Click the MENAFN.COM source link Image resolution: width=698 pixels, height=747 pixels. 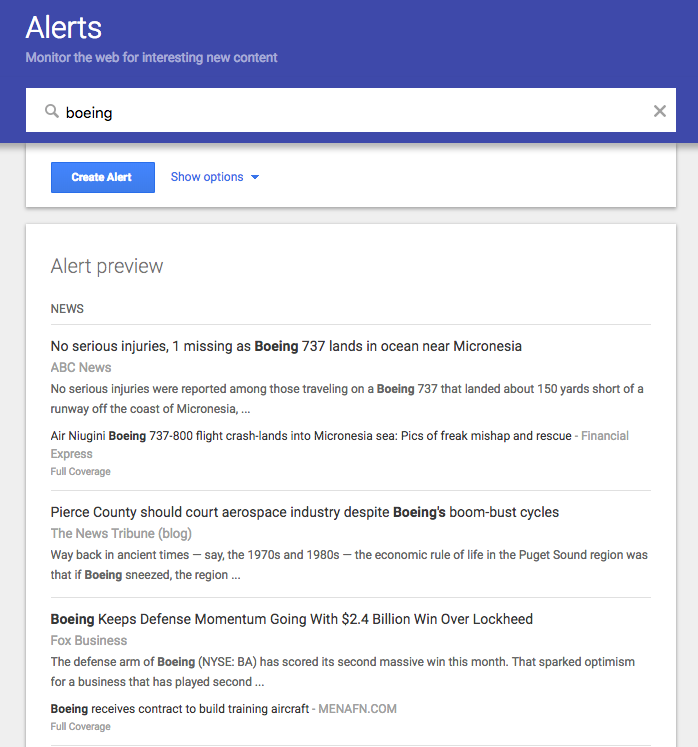click(357, 709)
